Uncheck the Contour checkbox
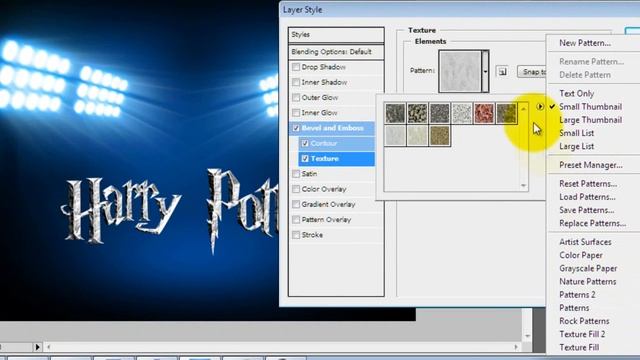 click(x=305, y=143)
